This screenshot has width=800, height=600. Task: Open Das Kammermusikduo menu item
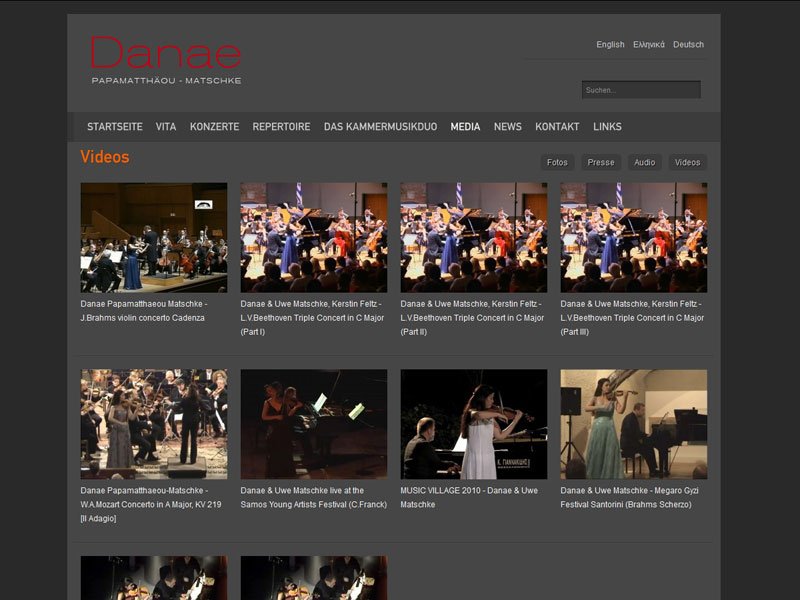coord(380,127)
